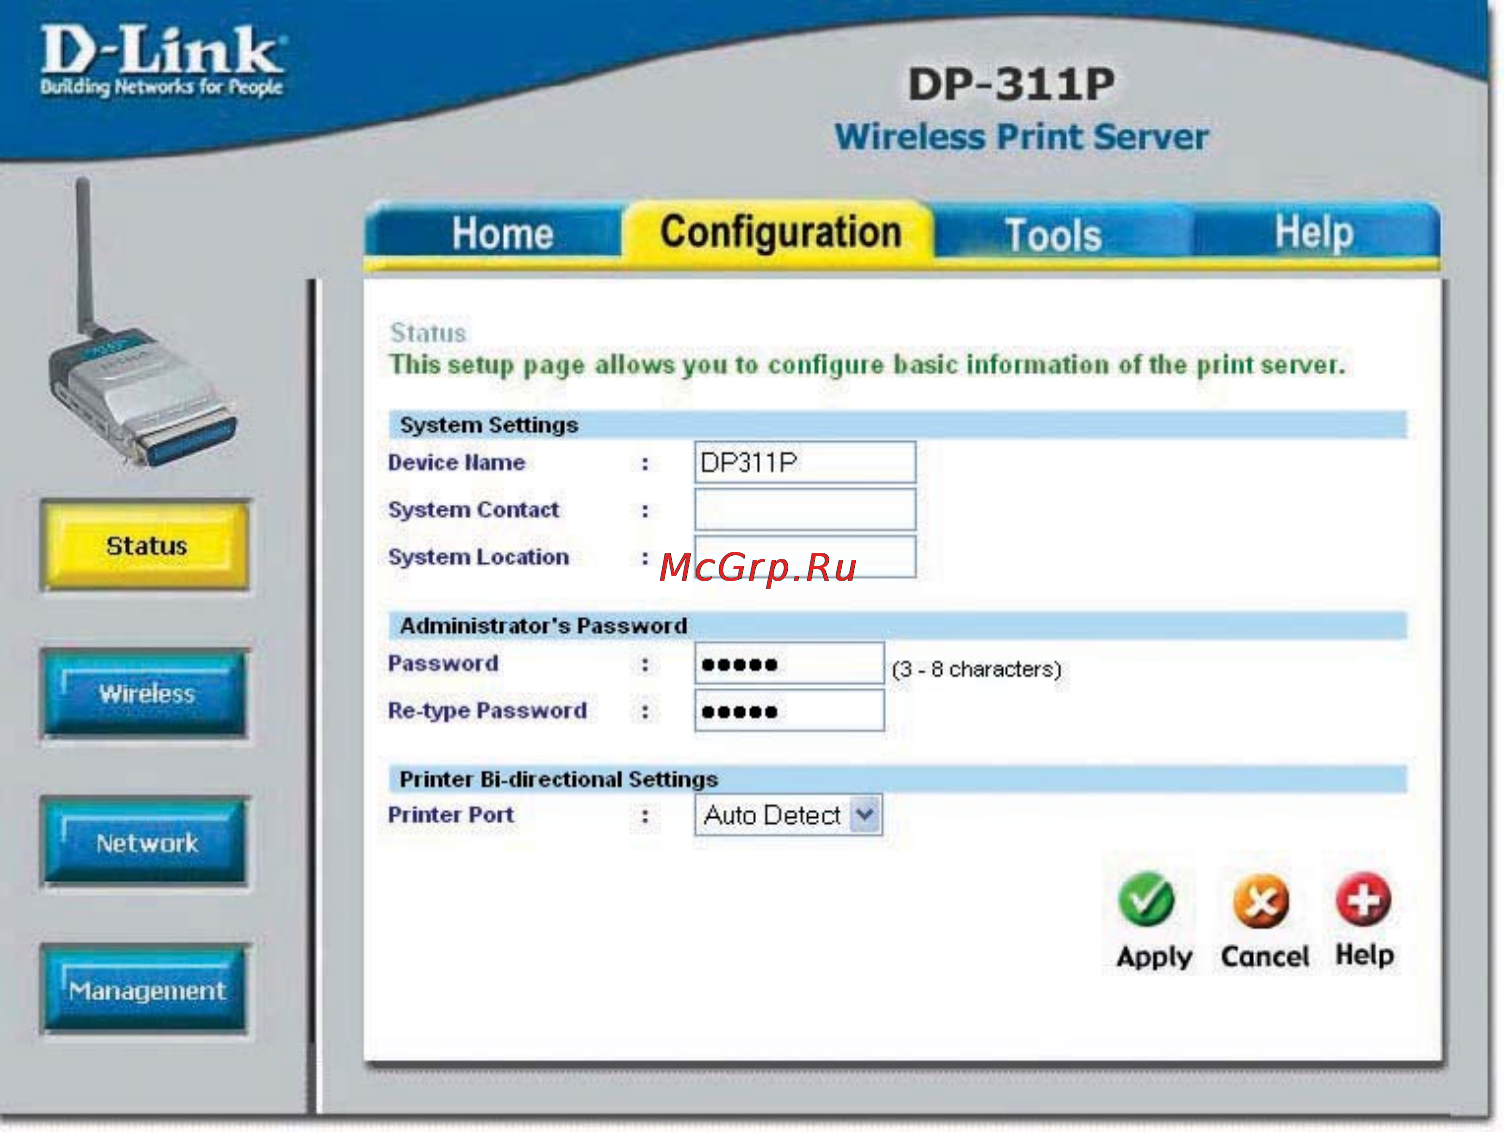1504x1132 pixels.
Task: Click the Password input field
Action: (x=789, y=663)
